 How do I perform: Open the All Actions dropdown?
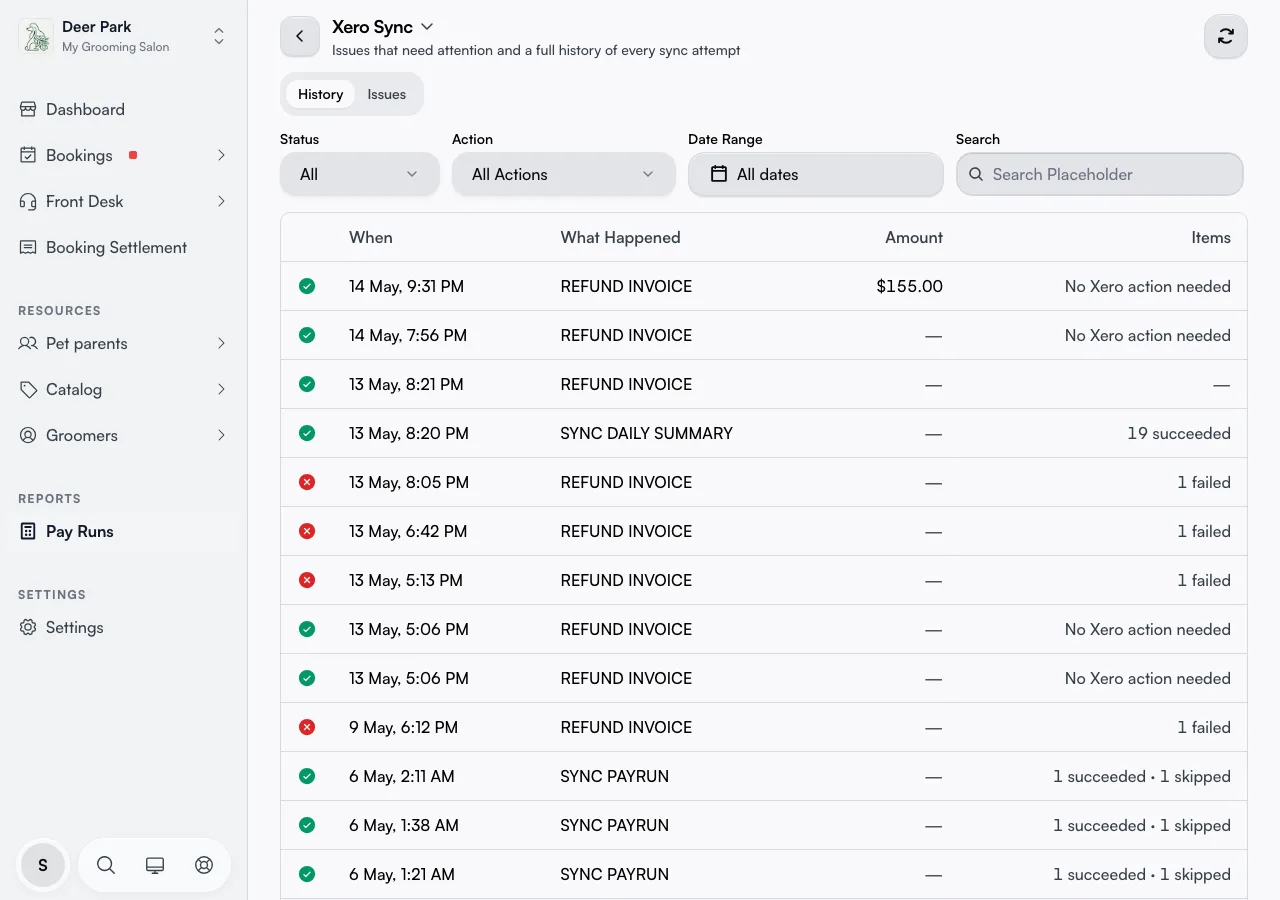(x=564, y=174)
